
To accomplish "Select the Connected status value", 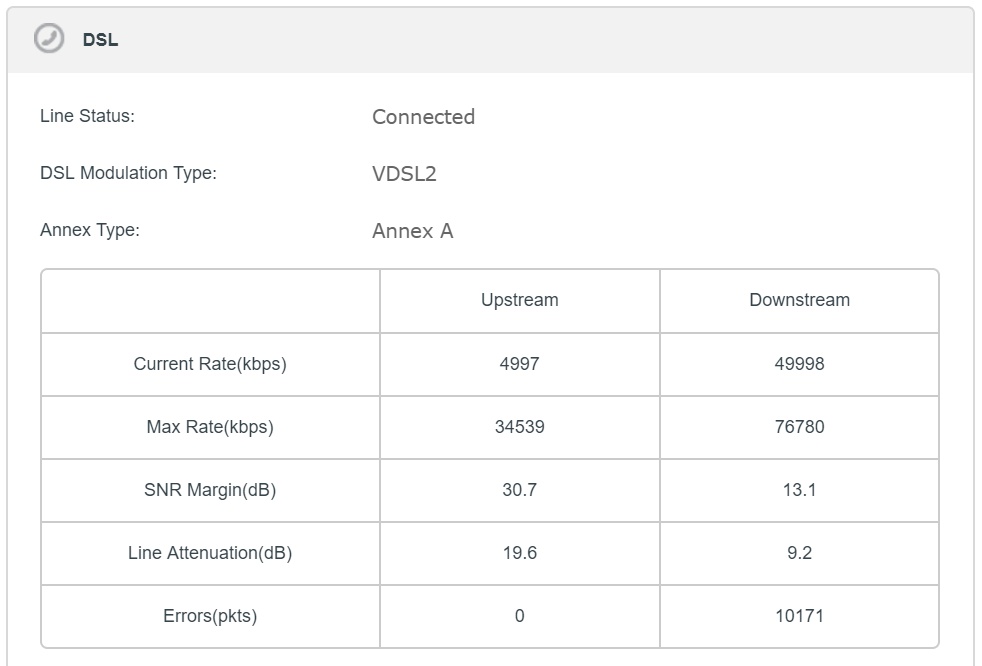I will (x=423, y=117).
